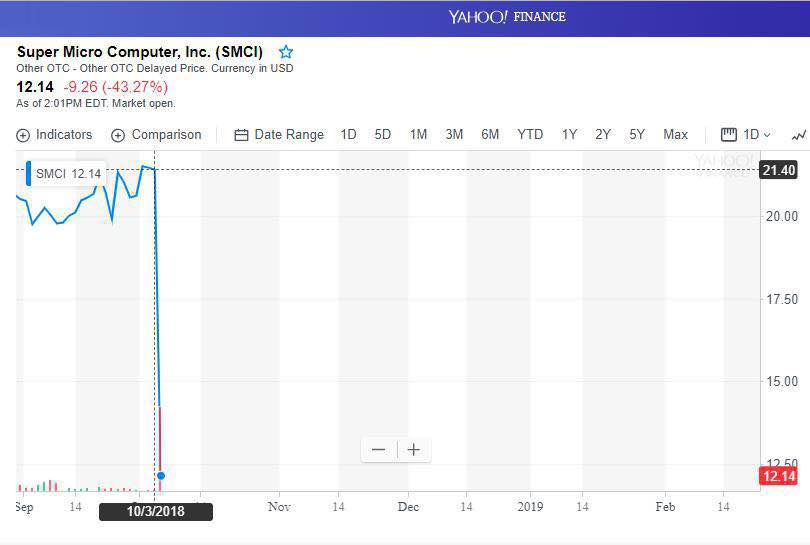Show the 5Y chart range

pos(637,135)
